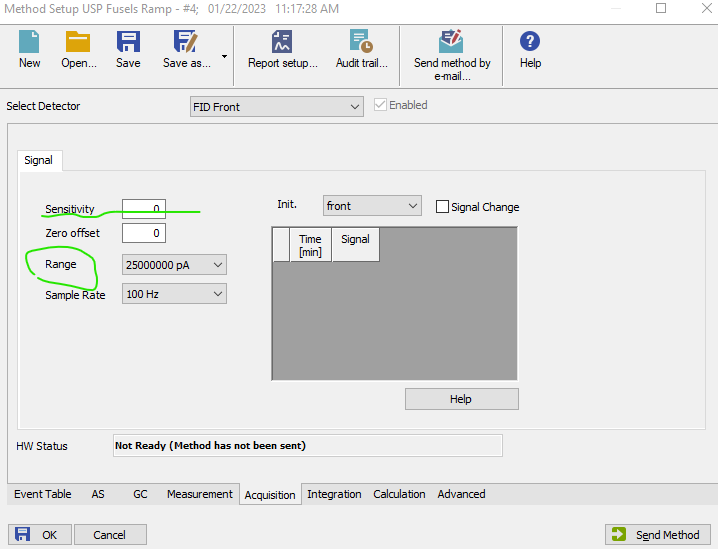Switch to the Advanced tab

(x=462, y=494)
